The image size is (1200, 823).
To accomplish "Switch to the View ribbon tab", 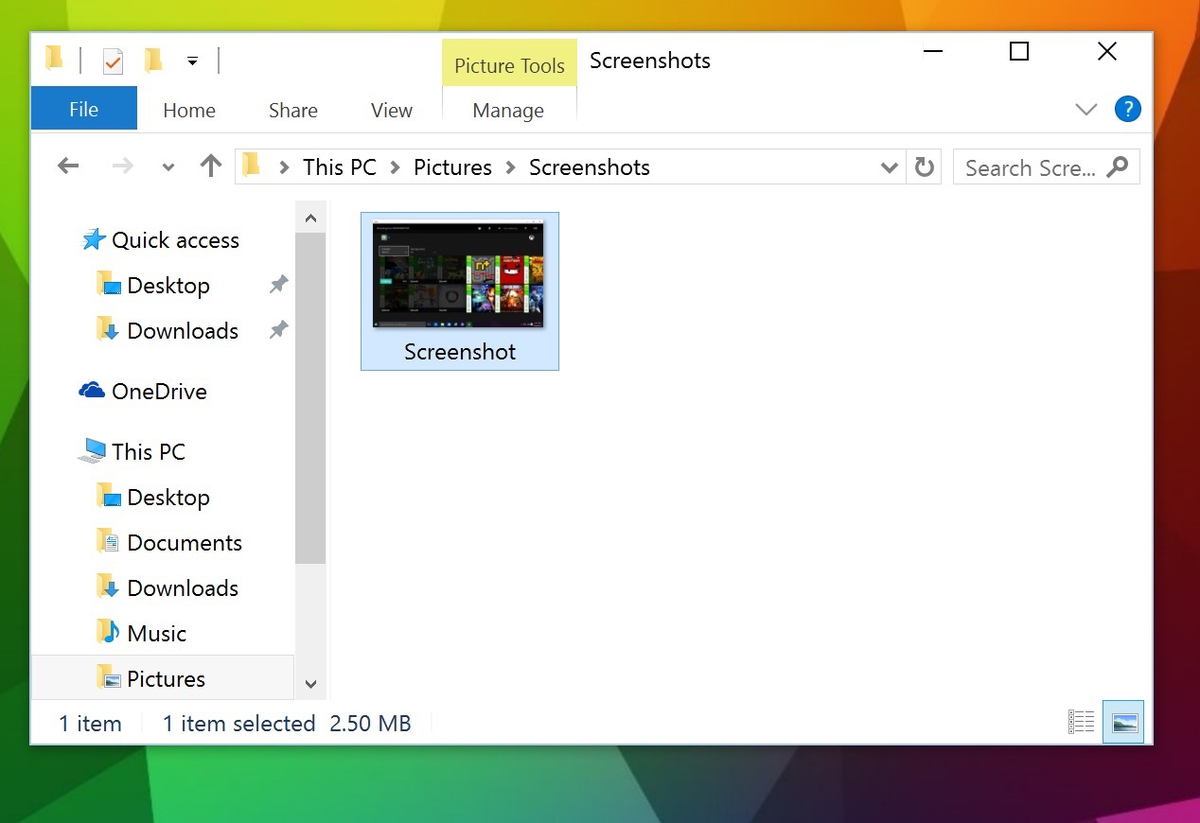I will click(x=392, y=110).
